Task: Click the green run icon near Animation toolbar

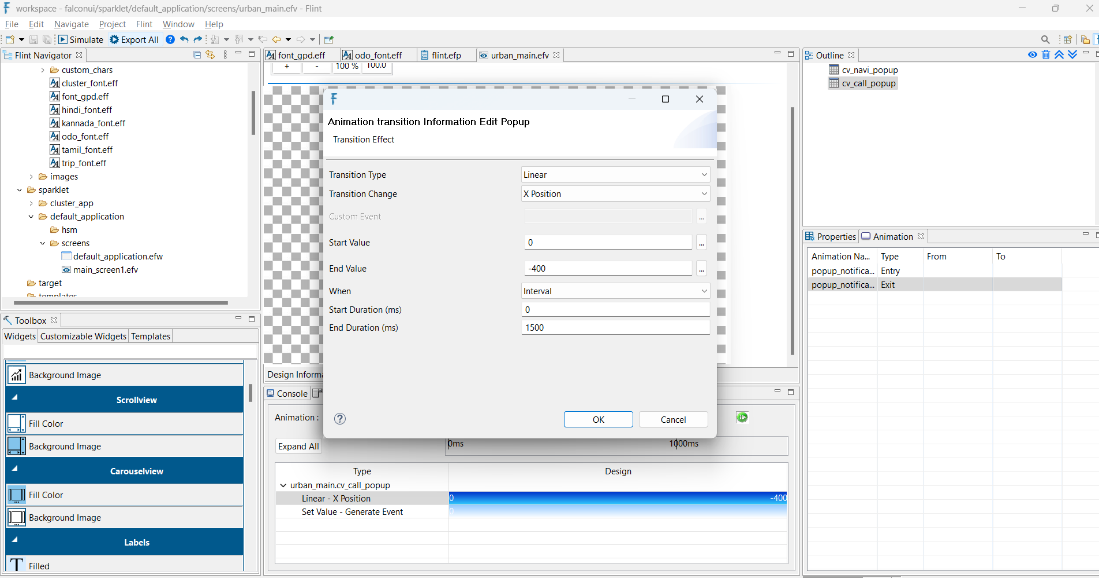Action: tap(741, 418)
